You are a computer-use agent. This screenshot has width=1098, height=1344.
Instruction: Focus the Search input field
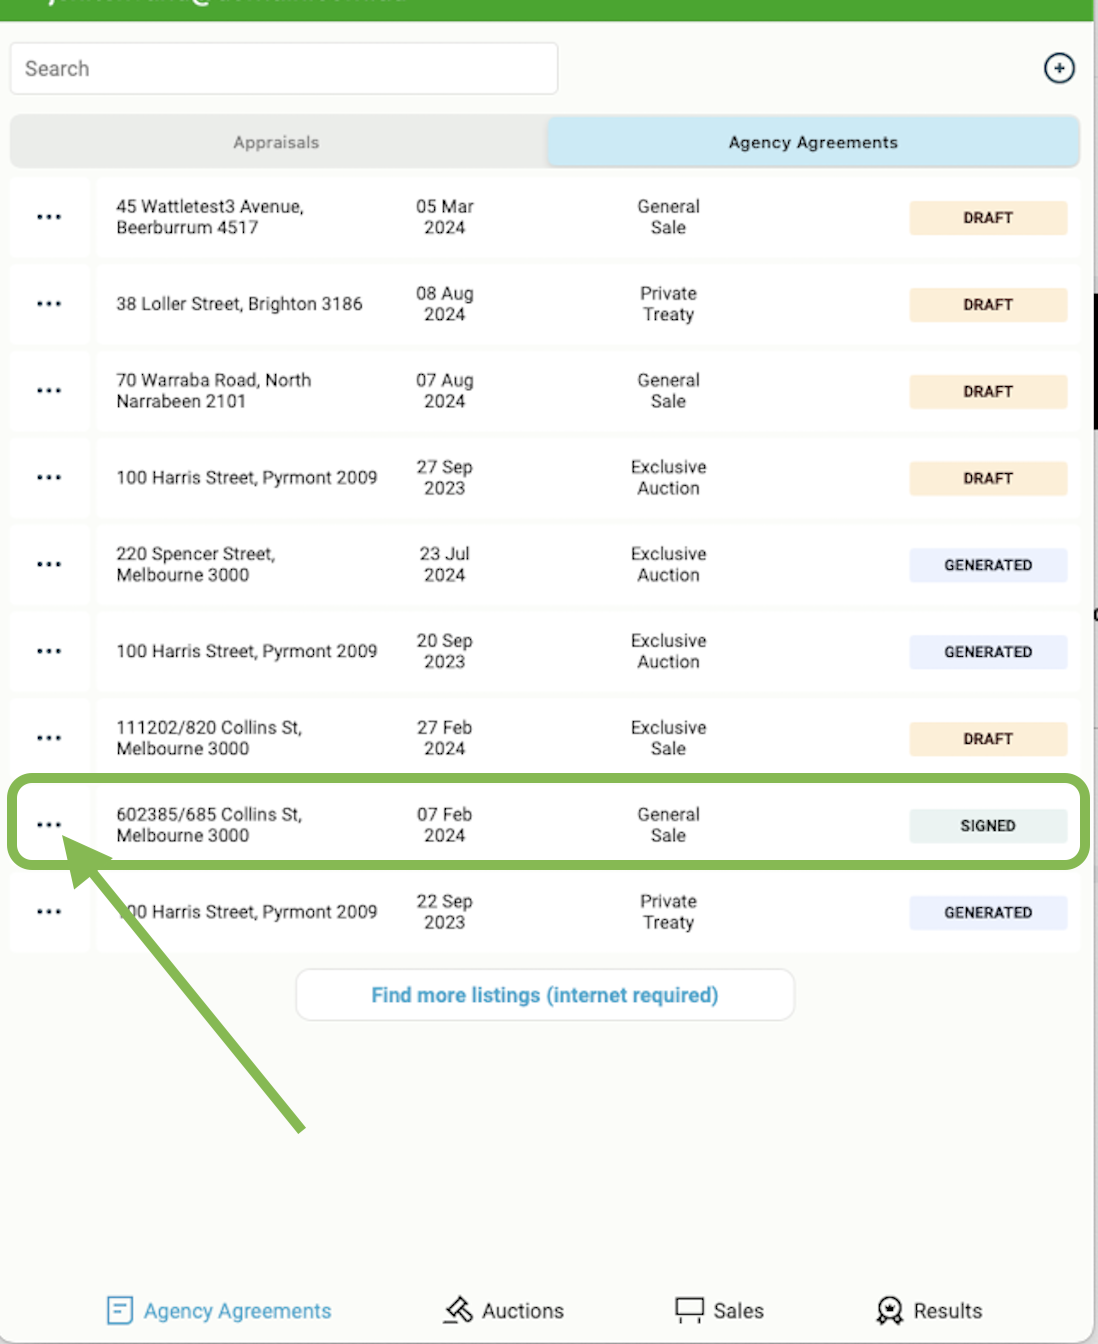coord(284,68)
